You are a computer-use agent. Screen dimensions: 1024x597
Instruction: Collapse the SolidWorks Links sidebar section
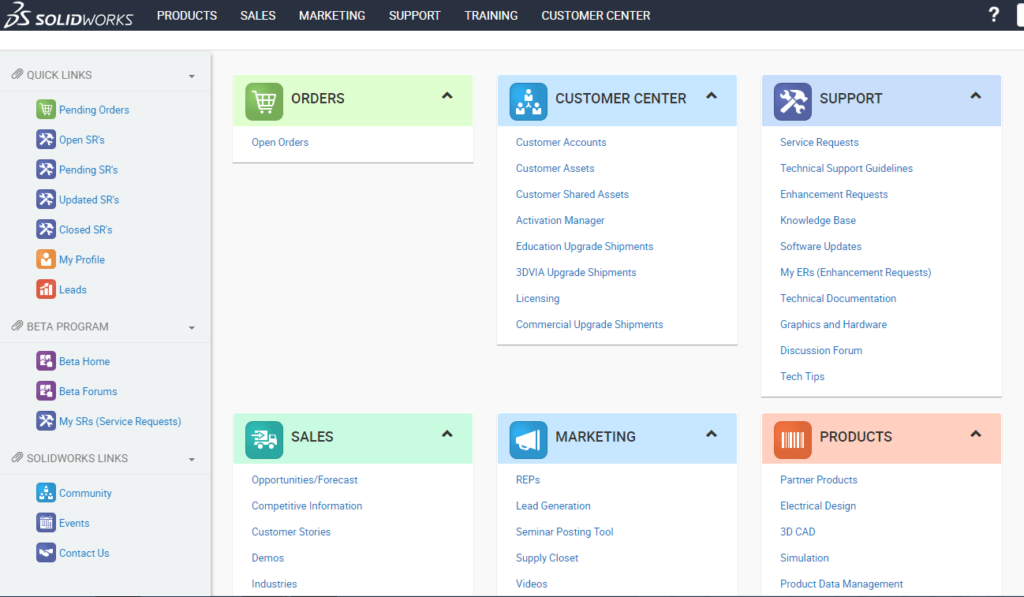(191, 460)
